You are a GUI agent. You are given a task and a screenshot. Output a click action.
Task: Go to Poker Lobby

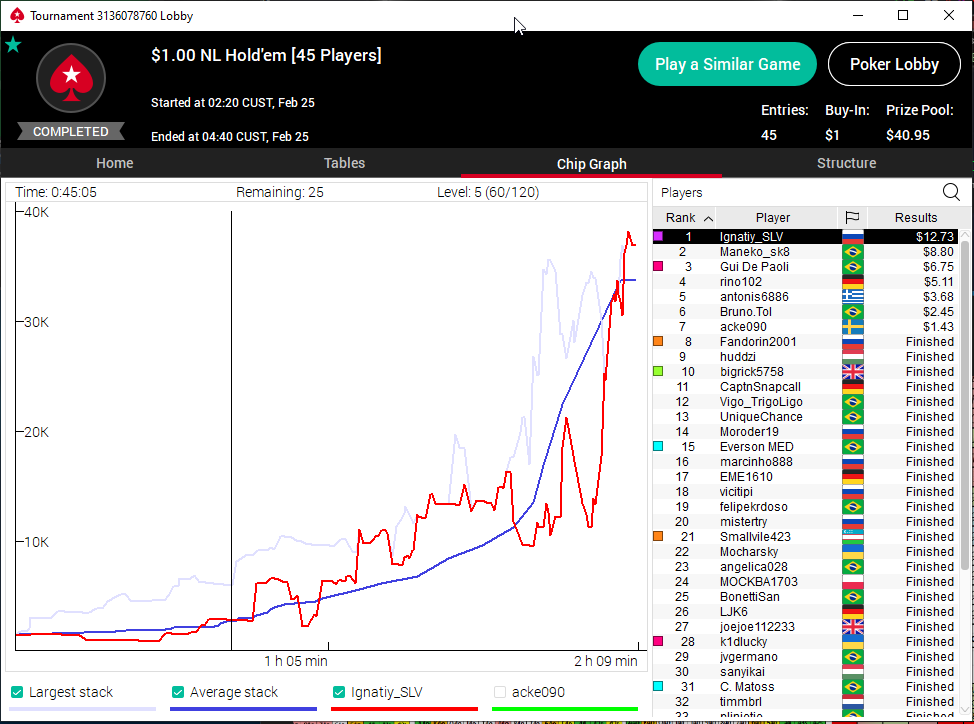(x=894, y=64)
